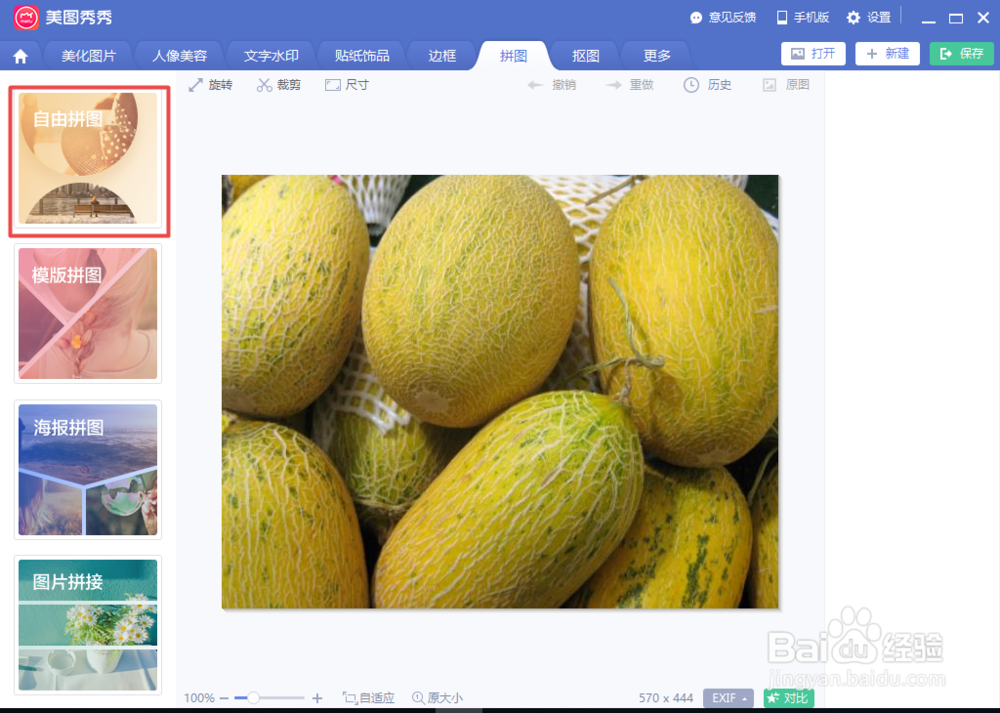Maximize the 美图秀秀 window
Screen dimensions: 1000x713
(956, 18)
